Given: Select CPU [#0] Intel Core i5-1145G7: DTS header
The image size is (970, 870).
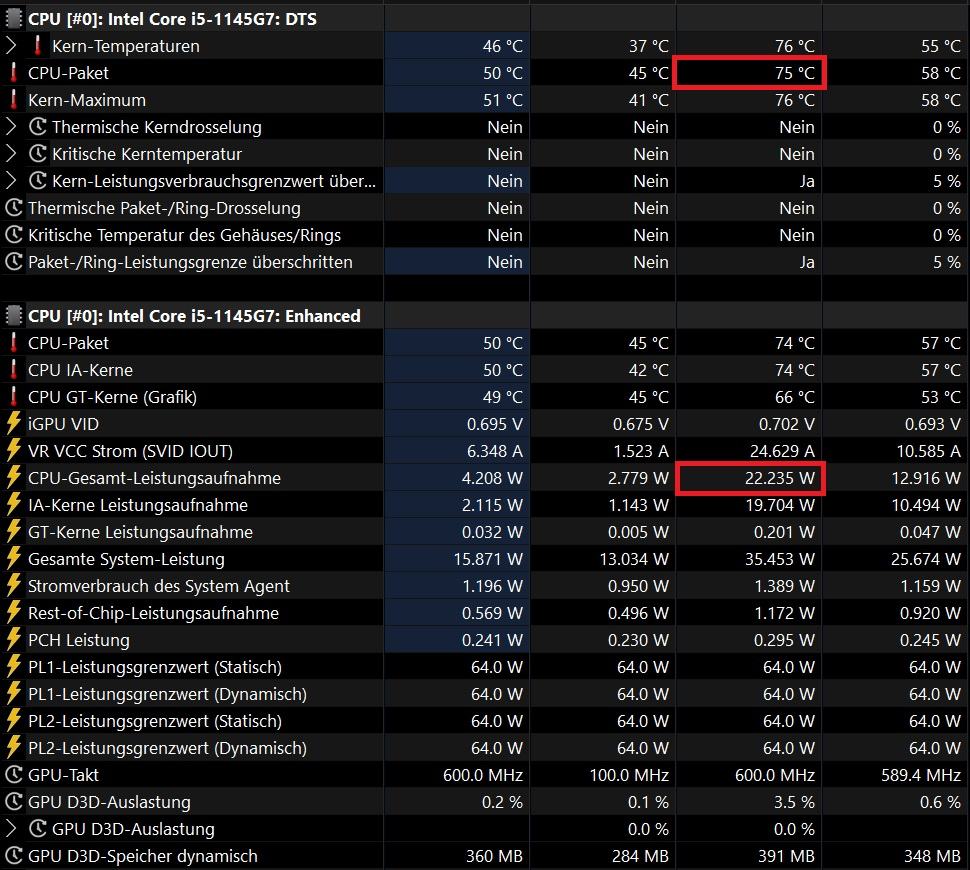Looking at the screenshot, I should point(173,19).
